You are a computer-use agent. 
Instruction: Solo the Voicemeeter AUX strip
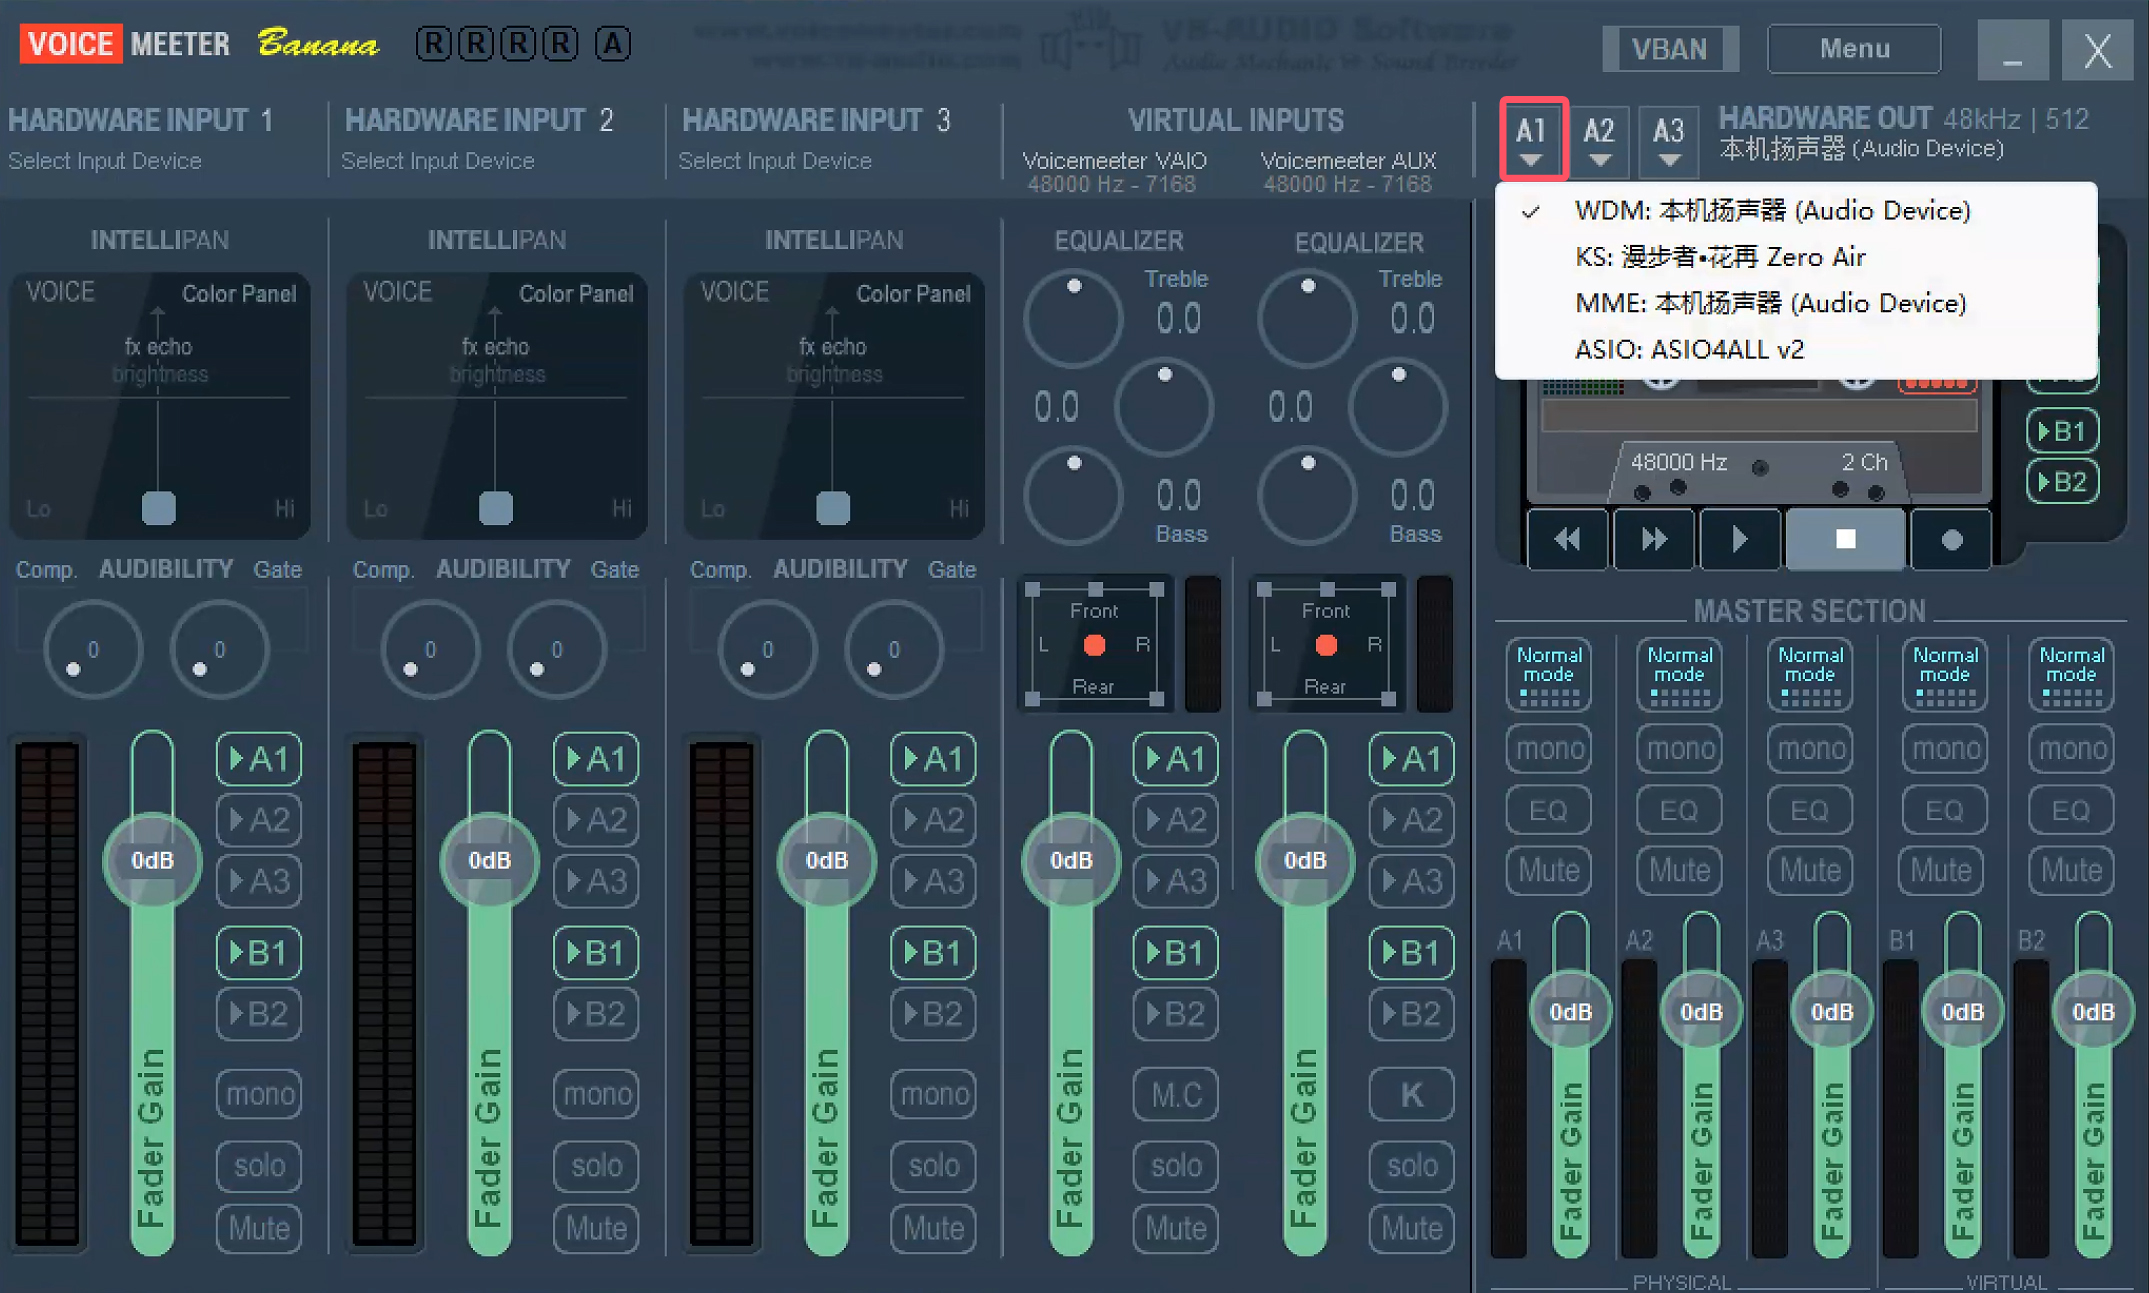pyautogui.click(x=1411, y=1166)
